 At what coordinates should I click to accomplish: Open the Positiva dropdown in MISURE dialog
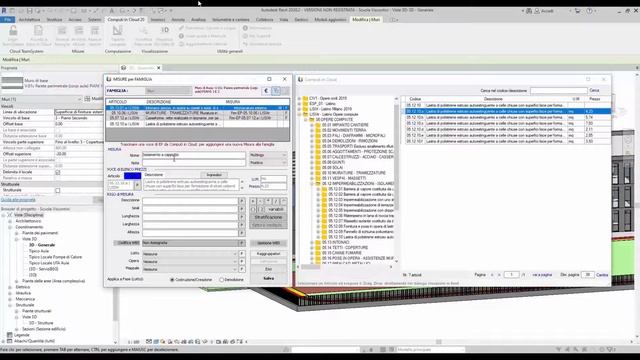tap(268, 162)
